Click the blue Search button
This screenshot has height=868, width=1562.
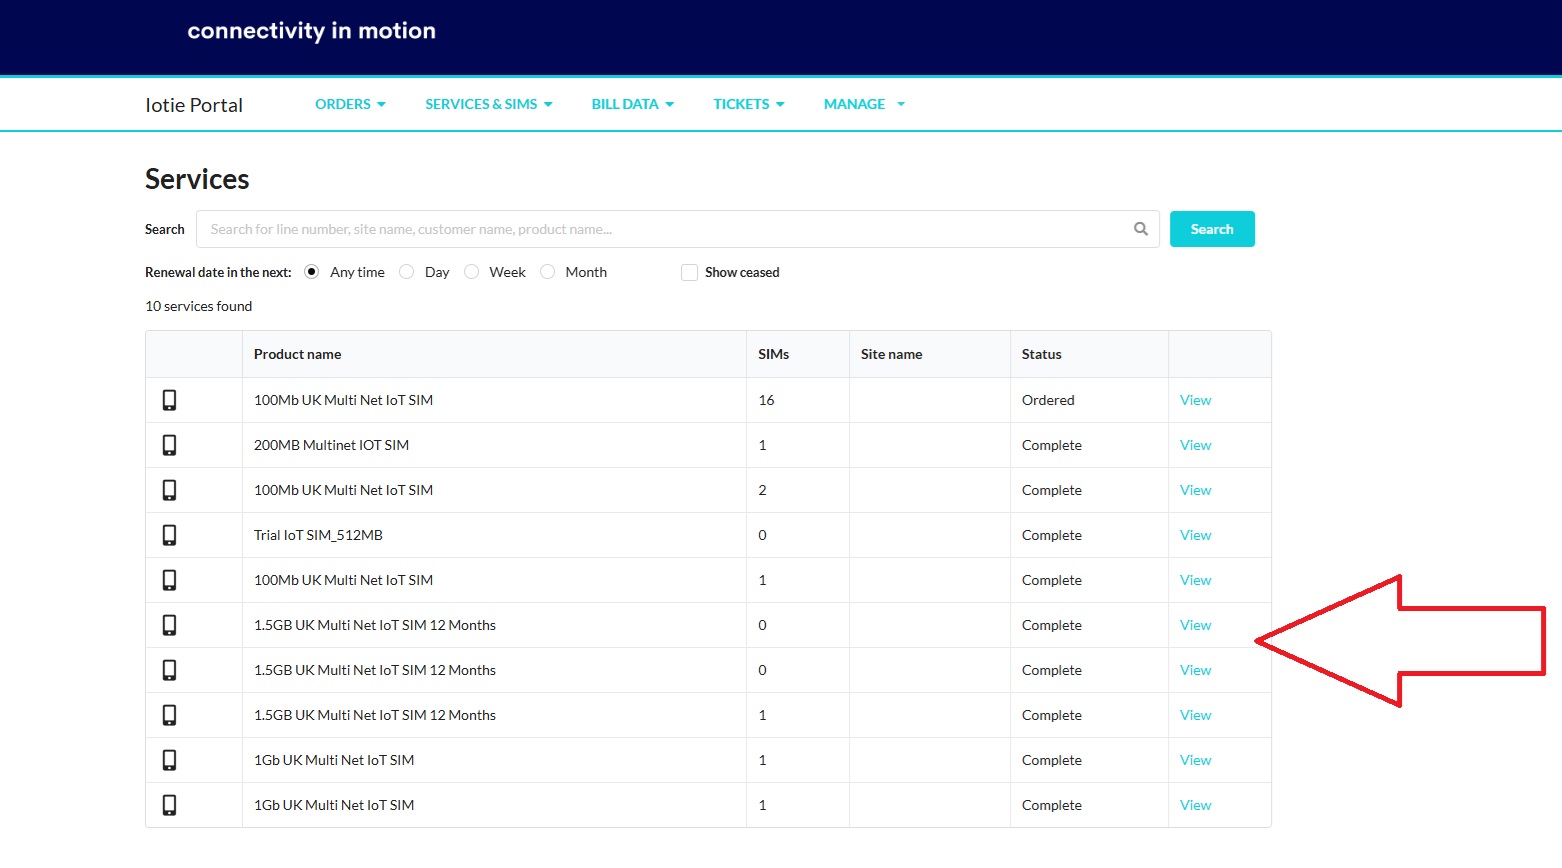(1212, 229)
